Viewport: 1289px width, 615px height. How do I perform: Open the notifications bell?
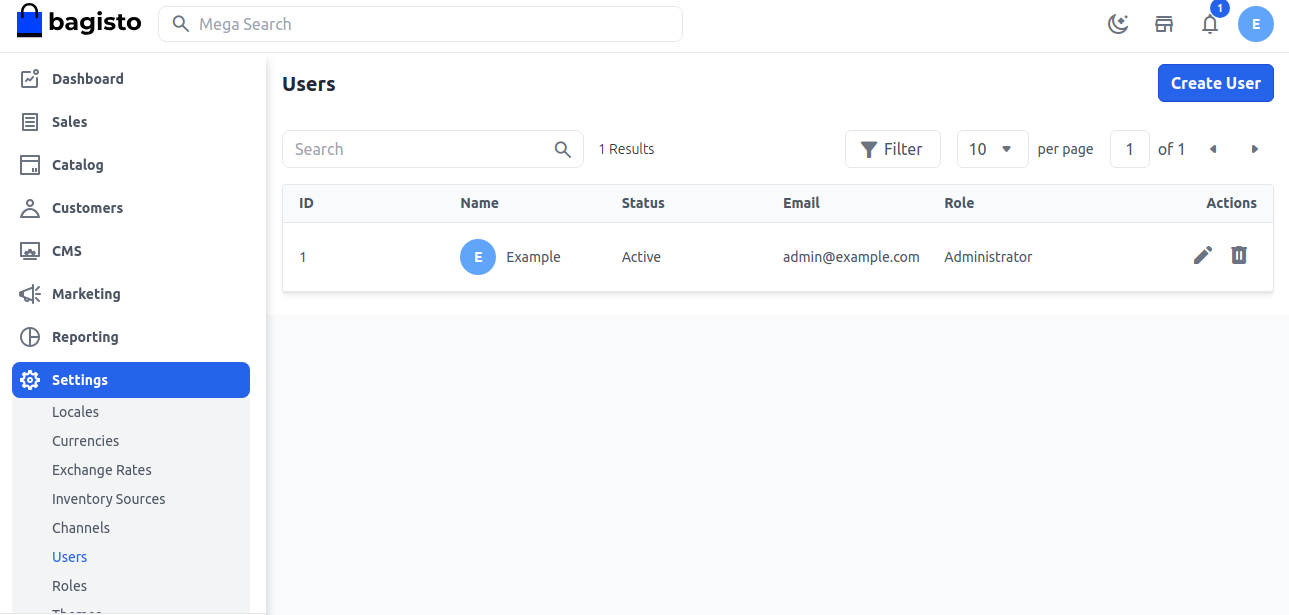(1210, 24)
